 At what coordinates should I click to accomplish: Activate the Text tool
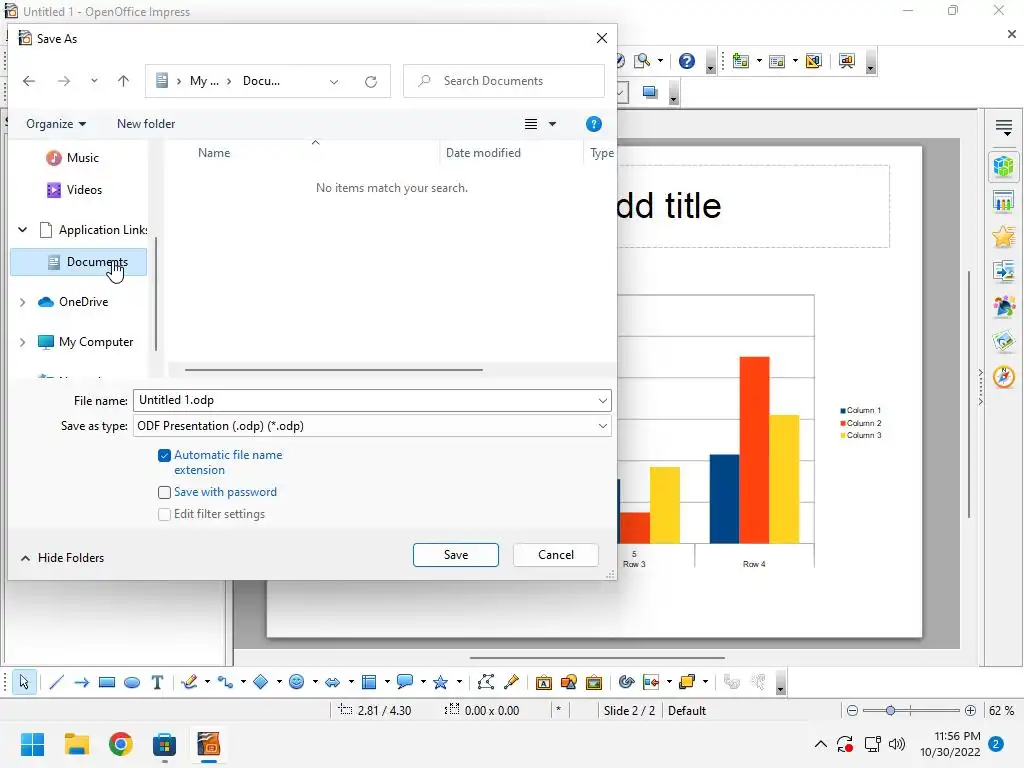coord(157,682)
